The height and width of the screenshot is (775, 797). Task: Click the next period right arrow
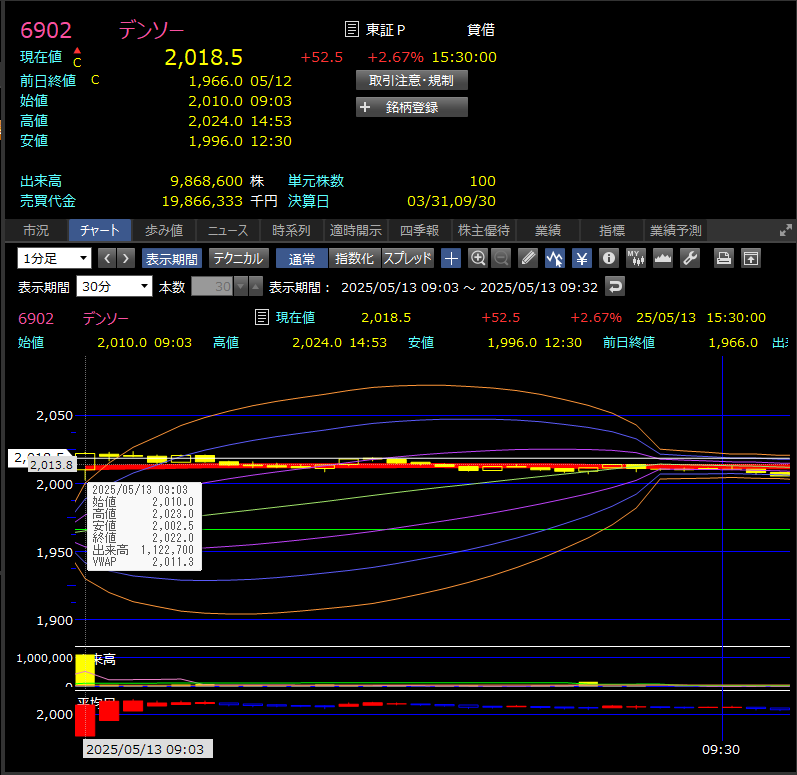point(126,258)
